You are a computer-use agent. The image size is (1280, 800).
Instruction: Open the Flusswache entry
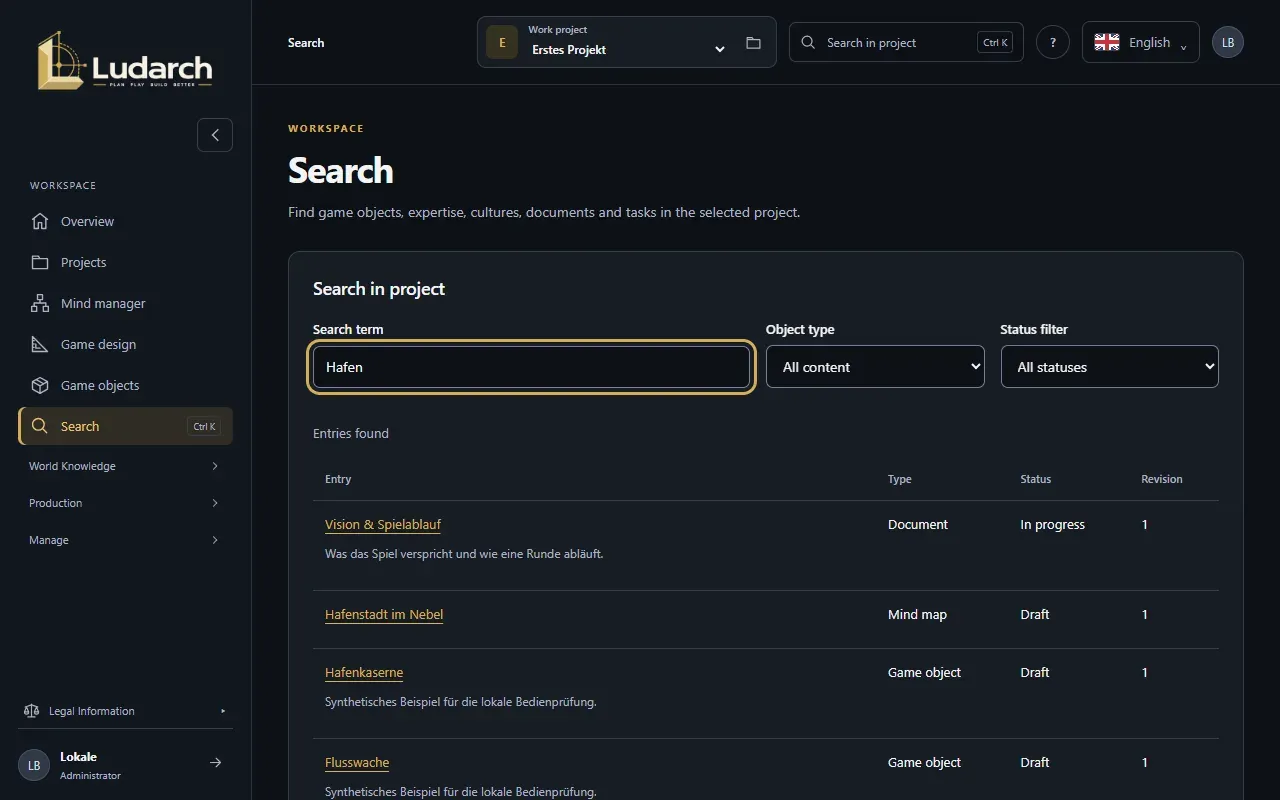pyautogui.click(x=357, y=762)
